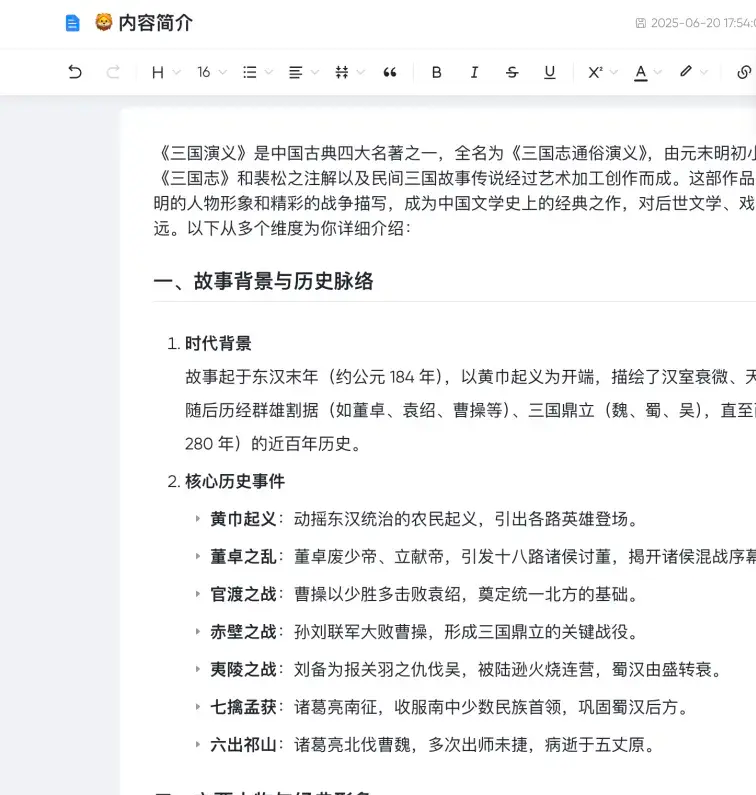Click the text 巩固蜀汉后方
This screenshot has height=795, width=756.
[x=628, y=707]
